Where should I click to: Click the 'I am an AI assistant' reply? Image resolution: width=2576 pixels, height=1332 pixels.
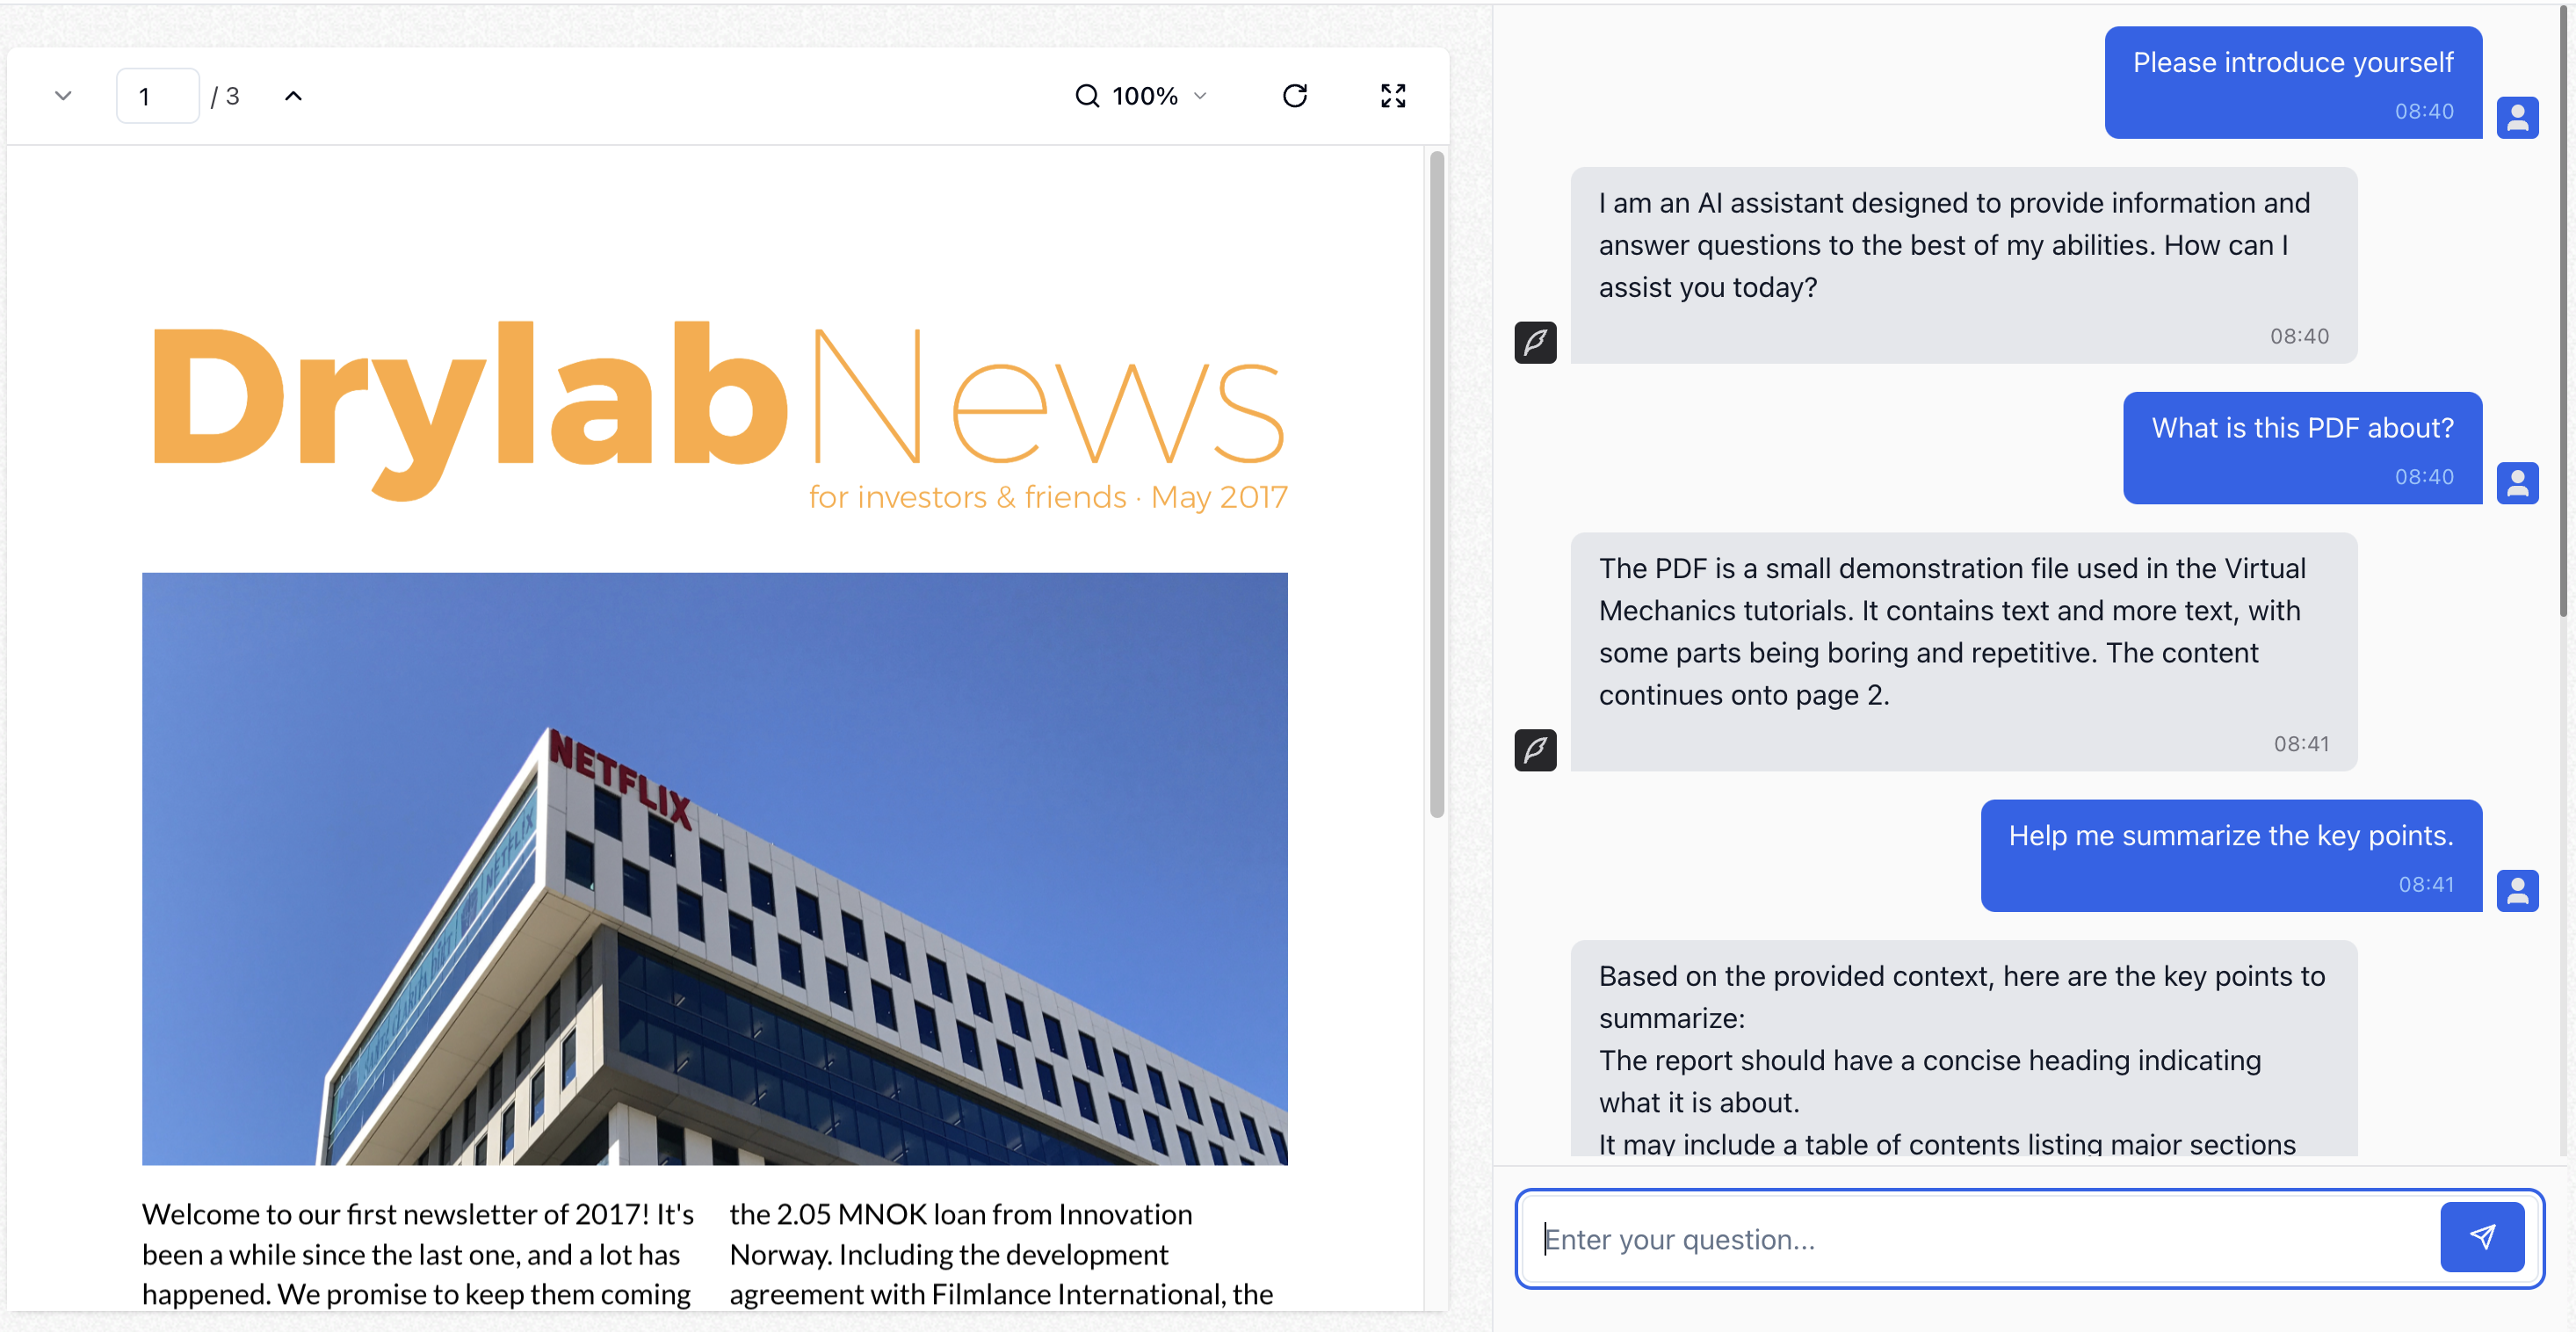click(1963, 265)
